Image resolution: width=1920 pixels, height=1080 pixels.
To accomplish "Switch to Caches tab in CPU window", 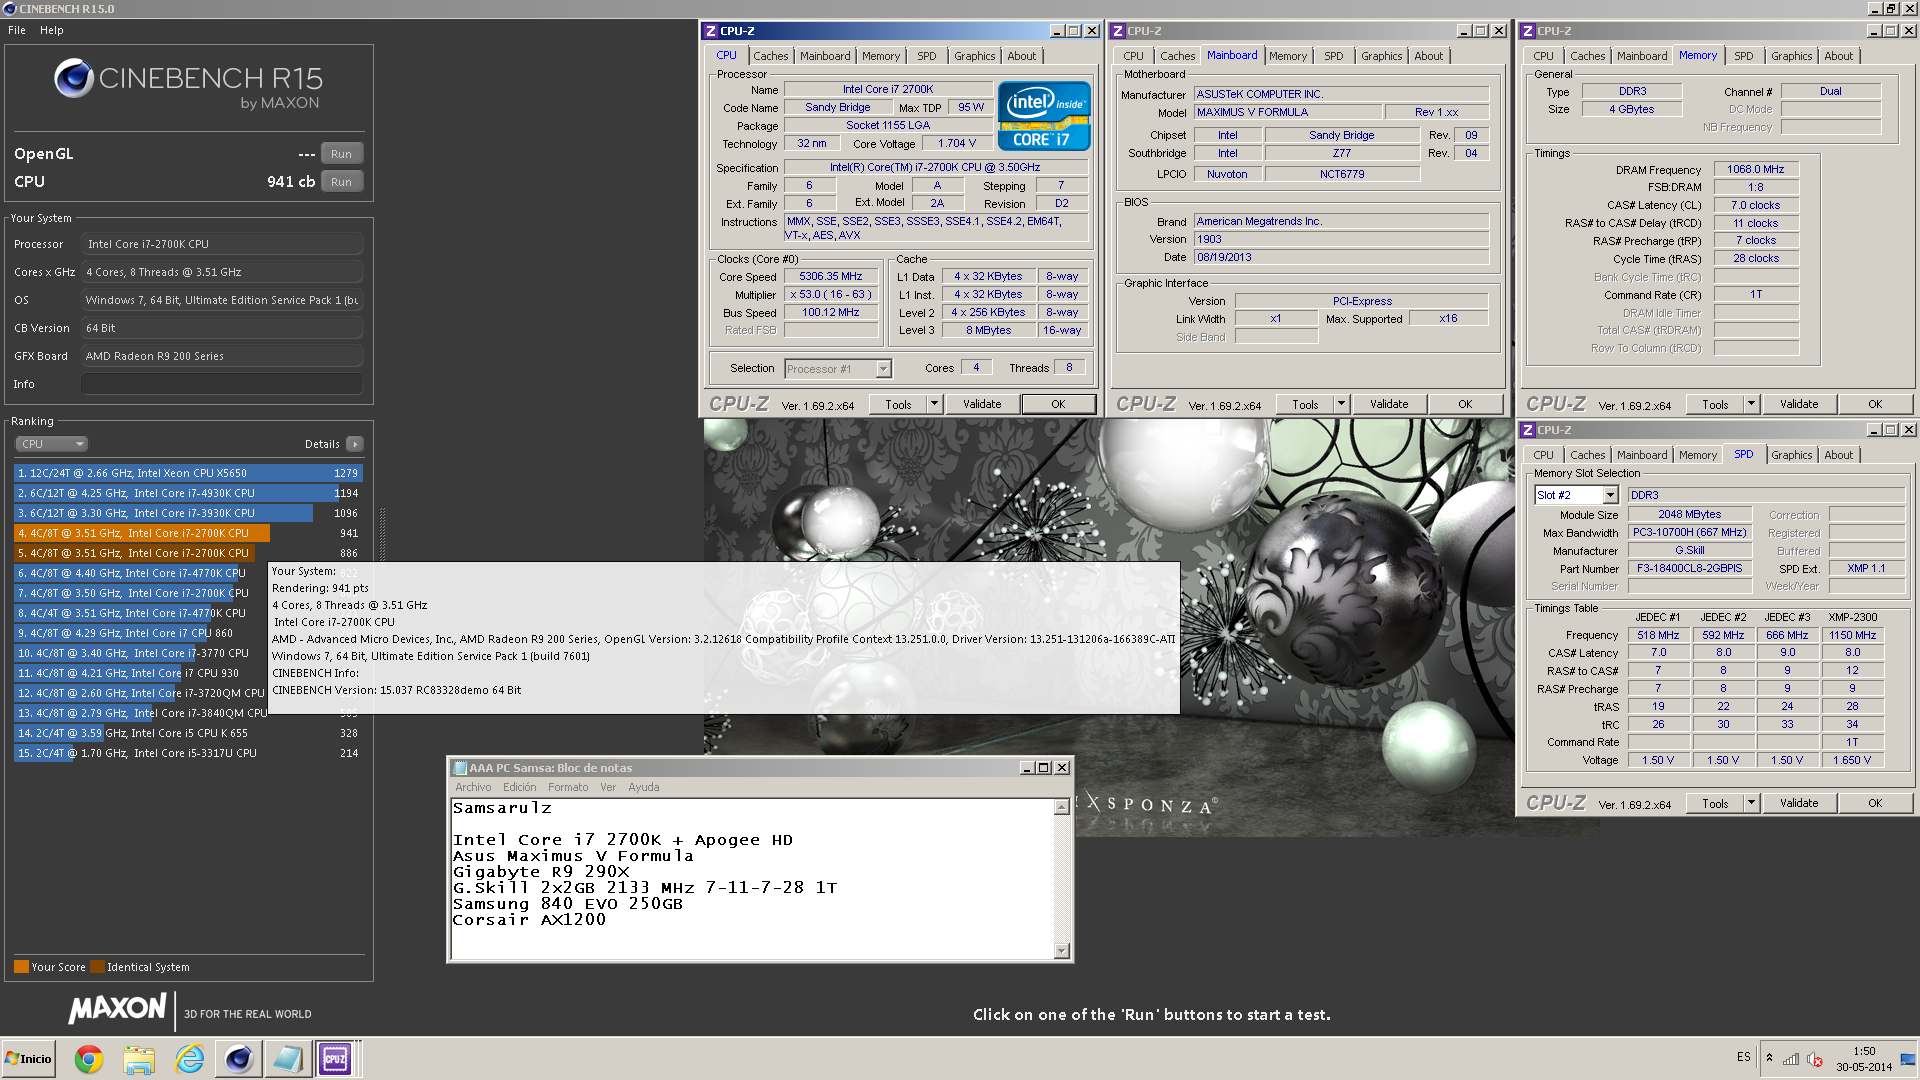I will click(x=770, y=56).
